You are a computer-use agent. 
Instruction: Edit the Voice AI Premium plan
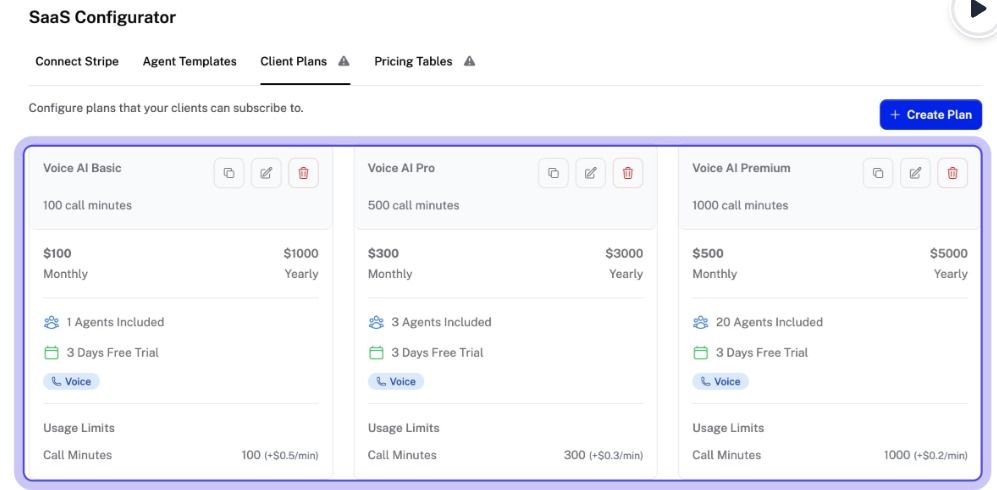pos(915,173)
